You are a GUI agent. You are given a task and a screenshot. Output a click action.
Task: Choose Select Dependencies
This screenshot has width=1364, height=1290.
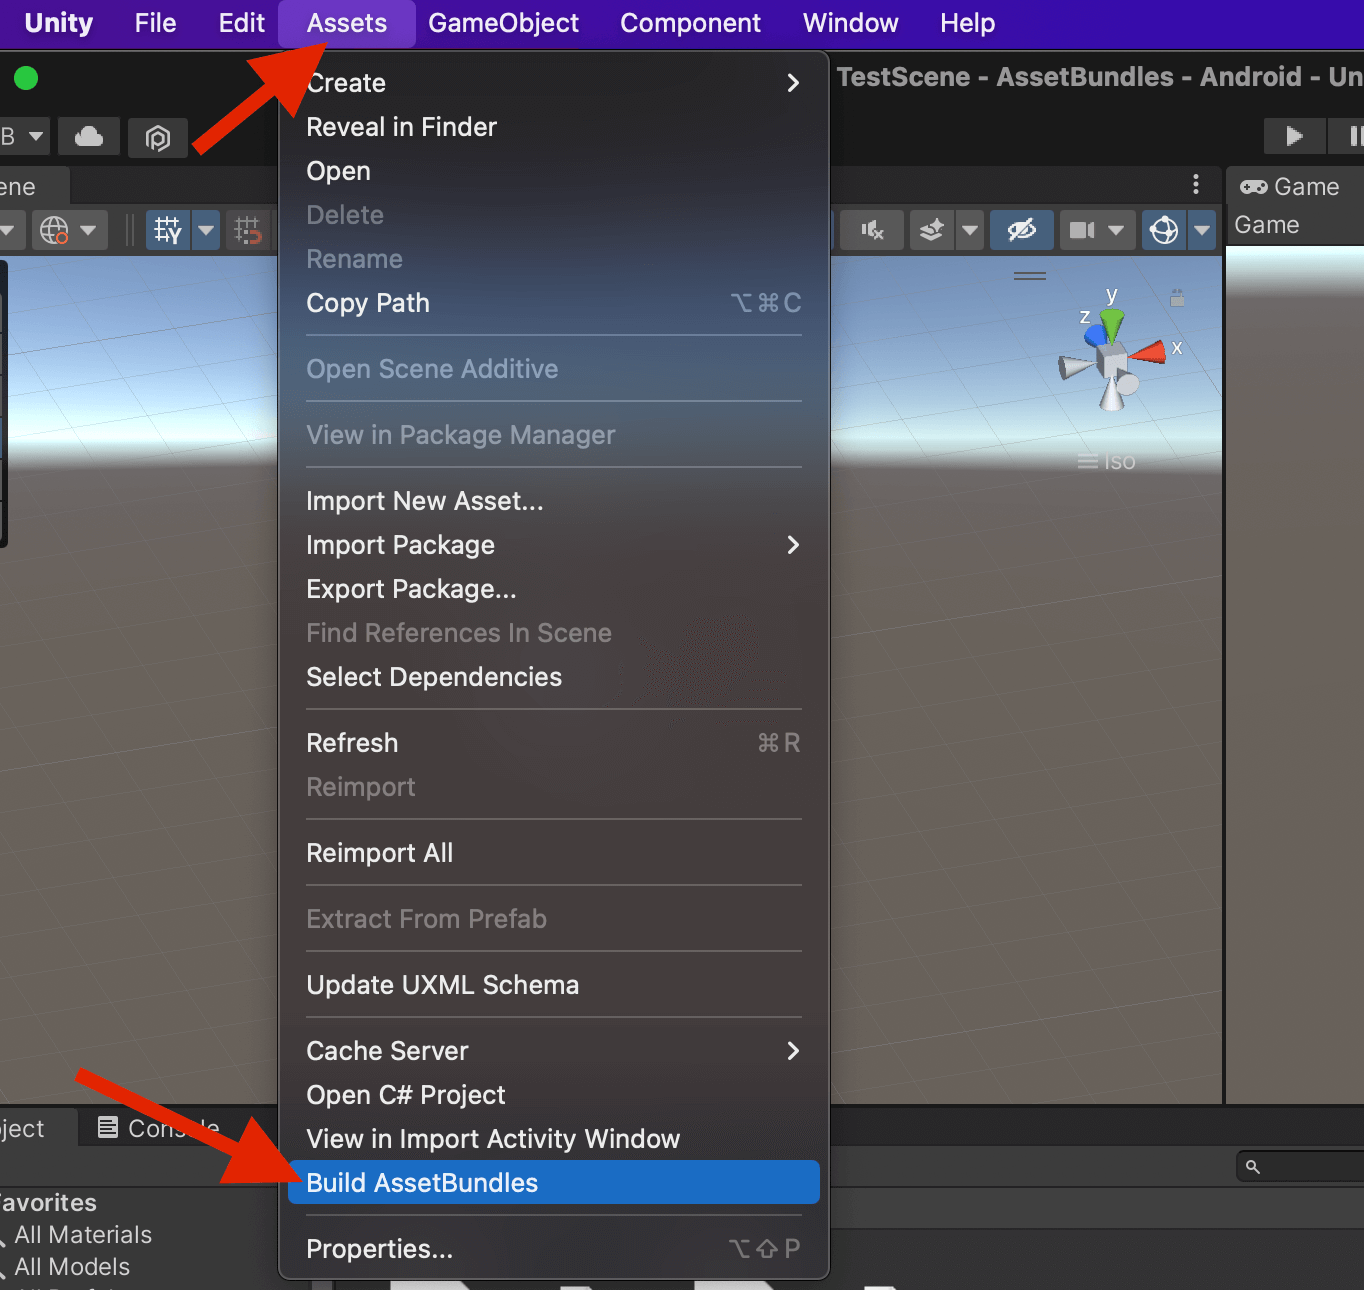(554, 677)
